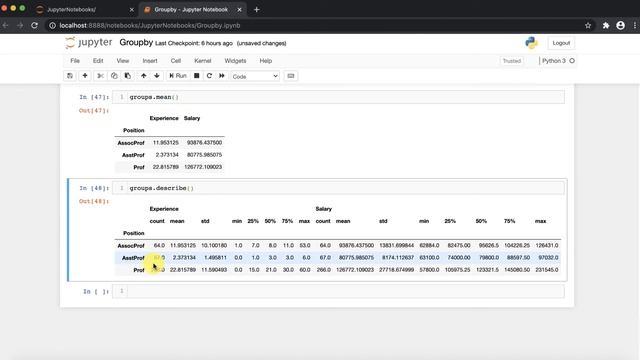
Task: Open the cell type Code dropdown
Action: click(255, 76)
